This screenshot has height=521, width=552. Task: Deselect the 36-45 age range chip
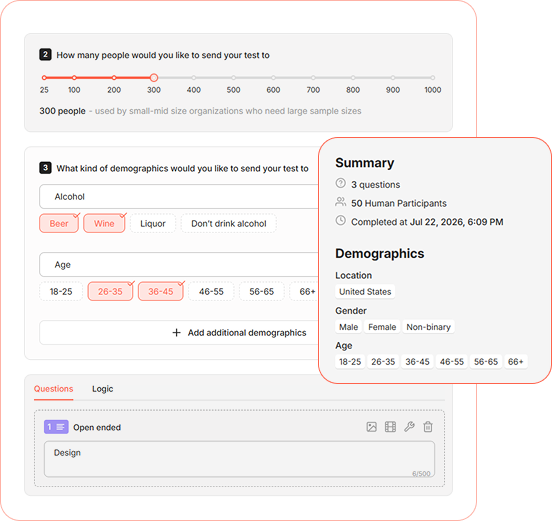click(x=161, y=291)
